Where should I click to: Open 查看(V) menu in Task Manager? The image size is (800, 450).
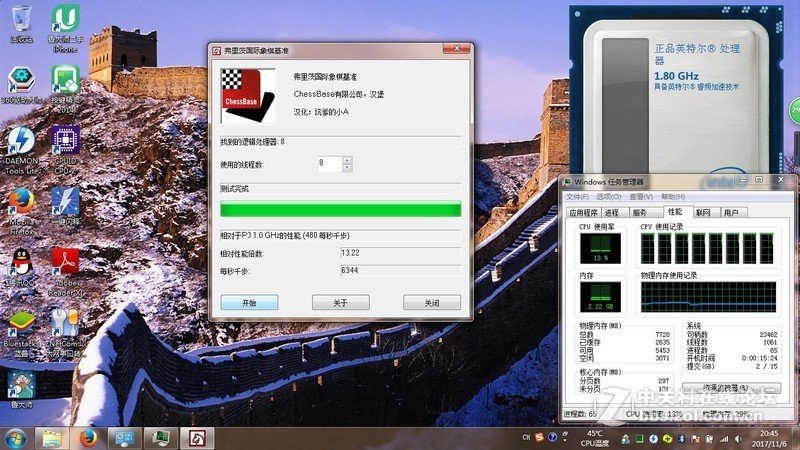[x=641, y=196]
